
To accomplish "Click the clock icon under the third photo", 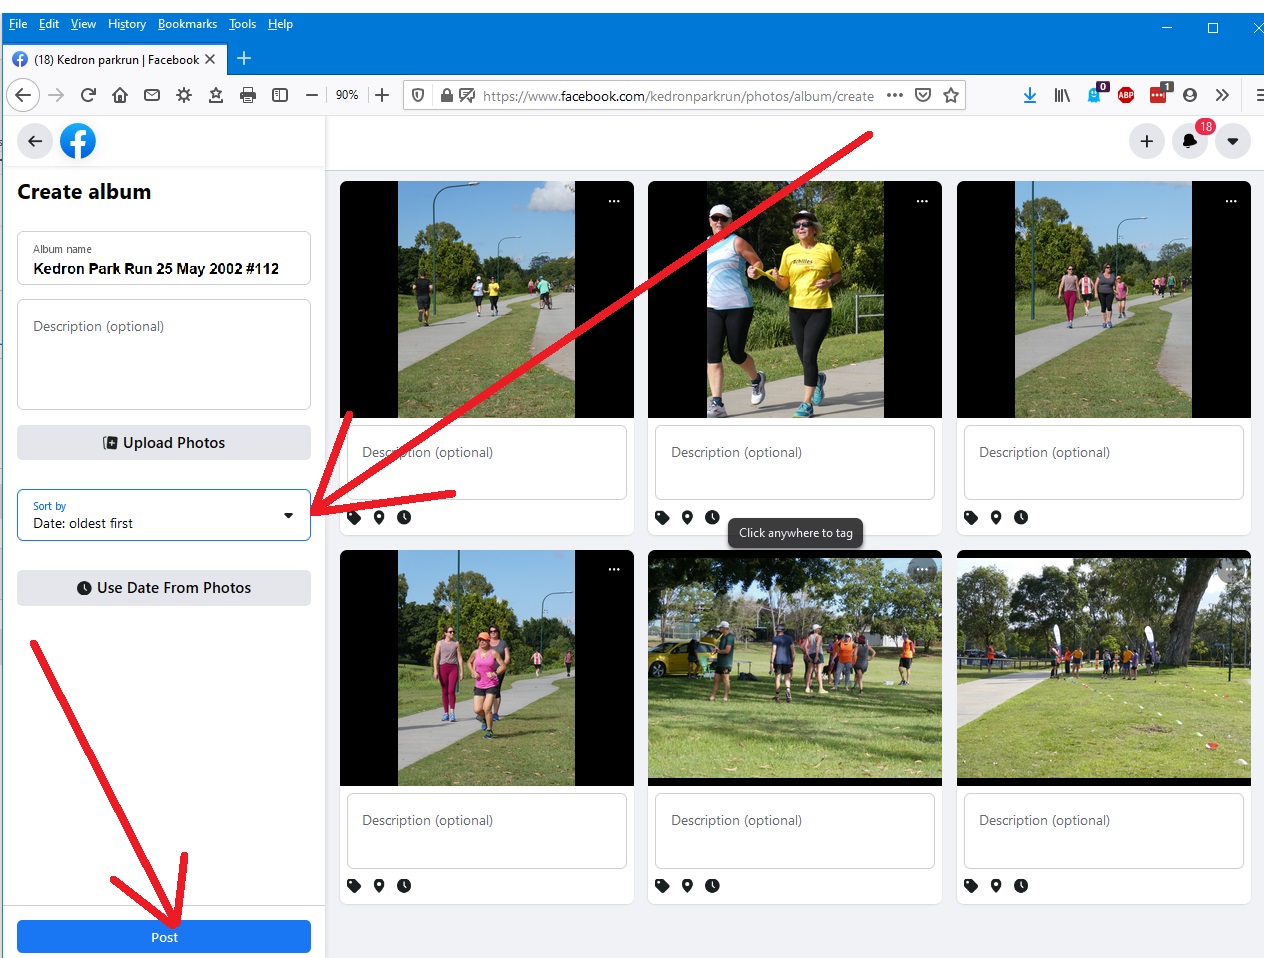I will (1021, 517).
